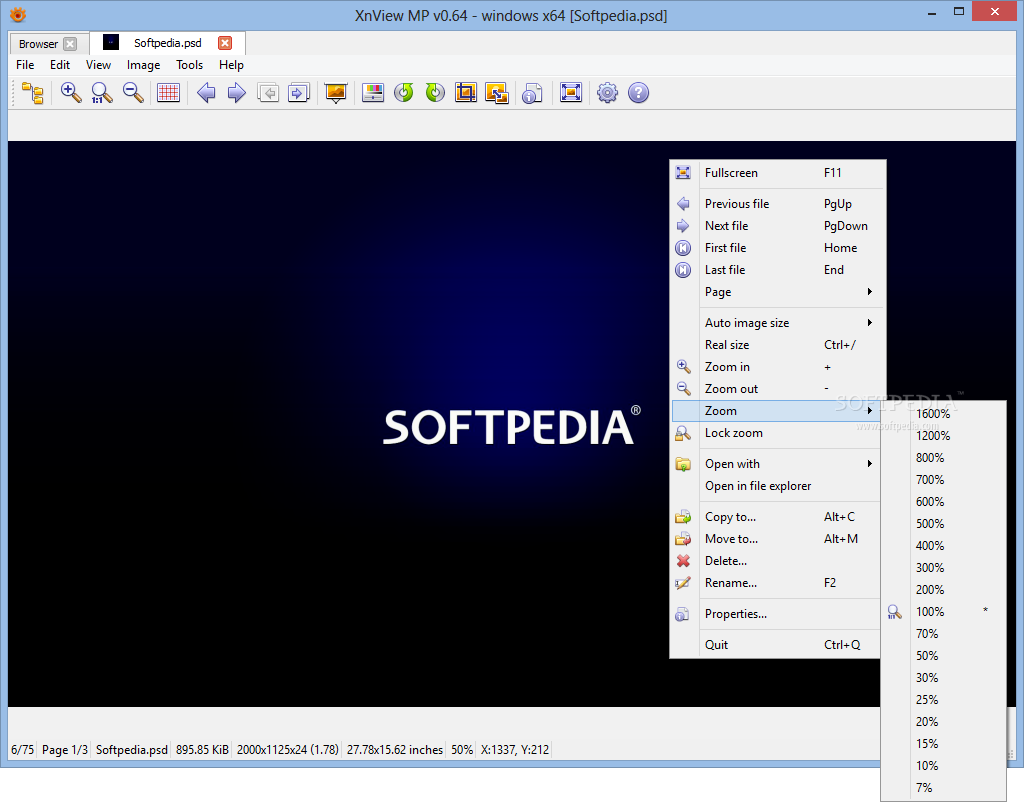Choose Previous file in context menu
Screen dimensions: 1024x802
(778, 204)
